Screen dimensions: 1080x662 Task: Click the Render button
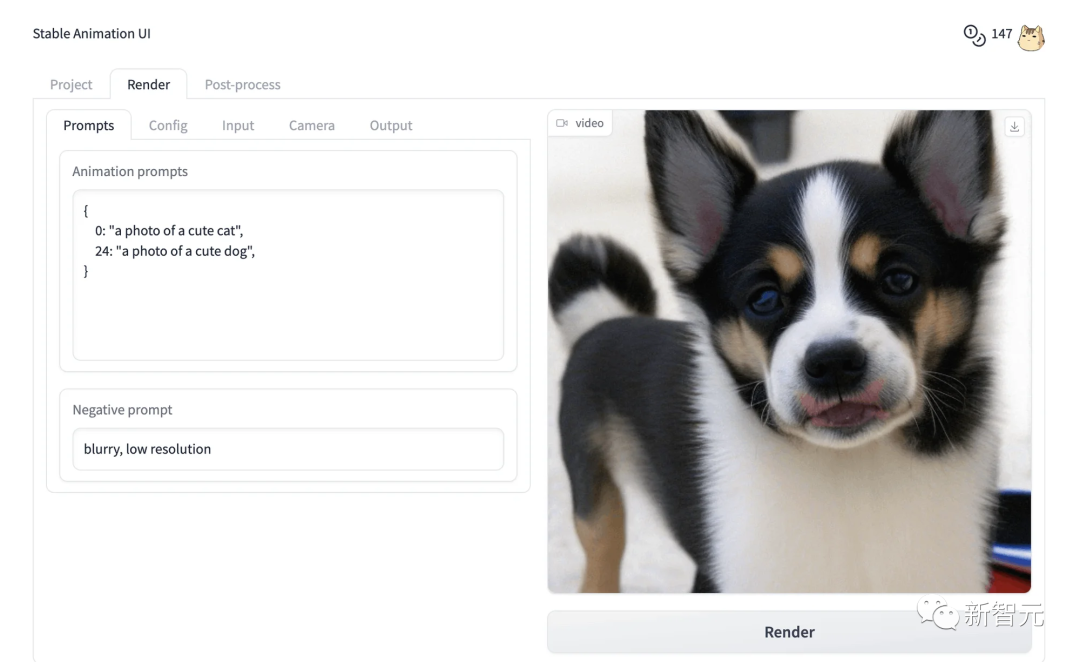pos(789,632)
